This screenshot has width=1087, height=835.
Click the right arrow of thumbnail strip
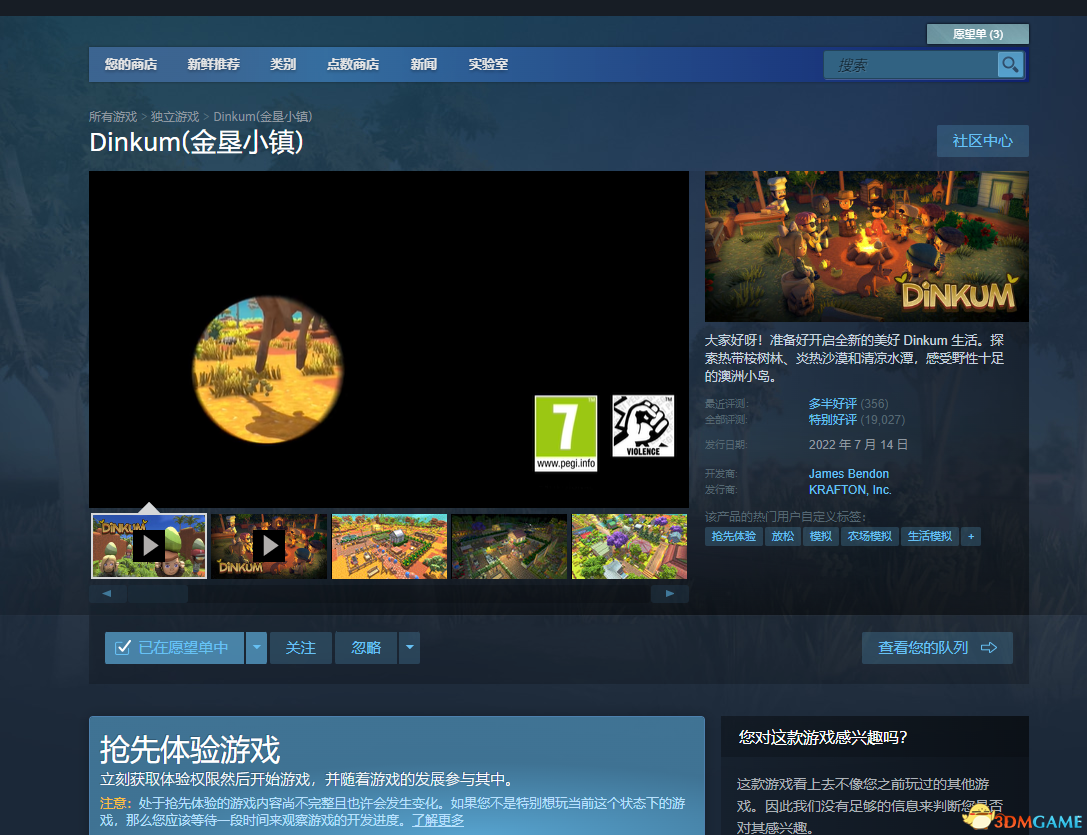coord(670,594)
